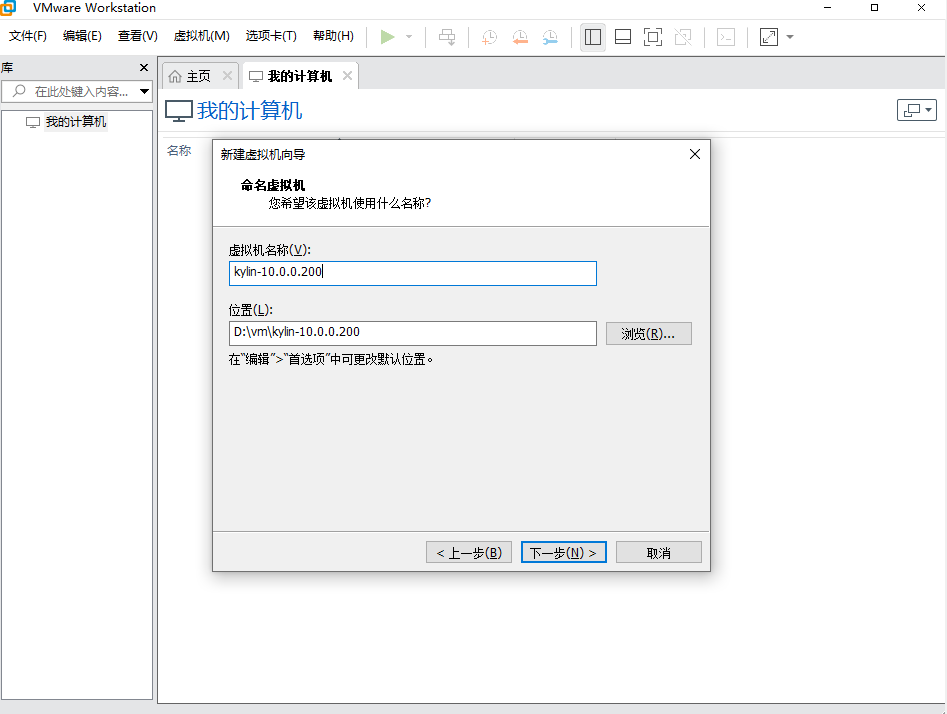This screenshot has height=714, width=947.
Task: Close the 我的计算机 tab
Action: tap(347, 76)
